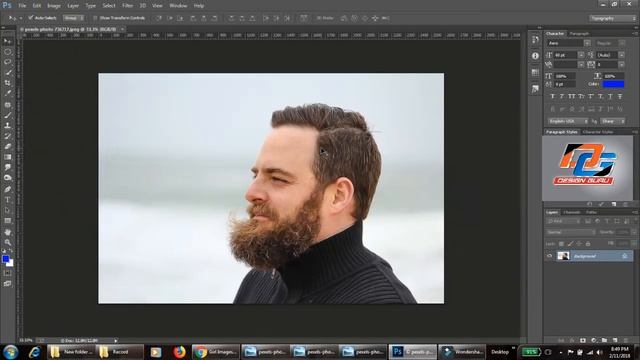
Task: Select the Healing Brush tool
Action: 7,105
